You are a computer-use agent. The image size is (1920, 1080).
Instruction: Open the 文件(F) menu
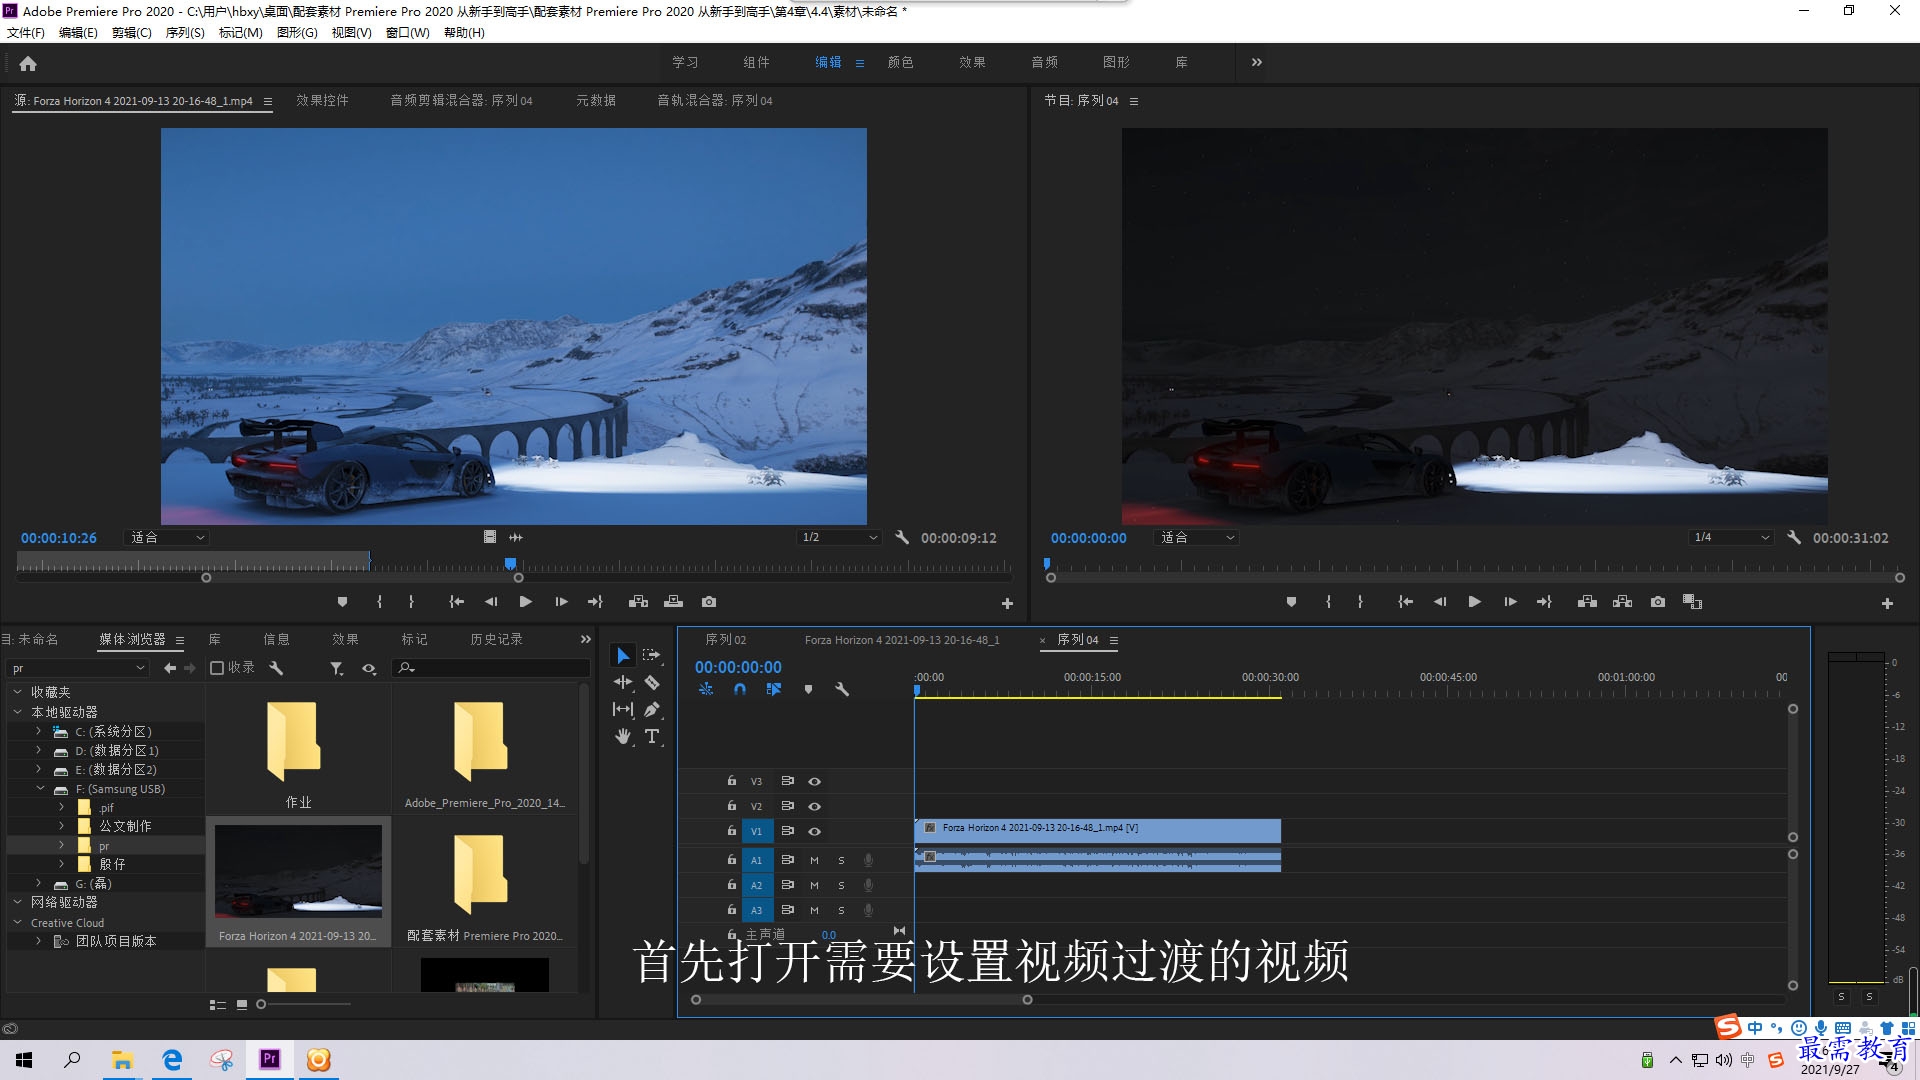pos(26,32)
